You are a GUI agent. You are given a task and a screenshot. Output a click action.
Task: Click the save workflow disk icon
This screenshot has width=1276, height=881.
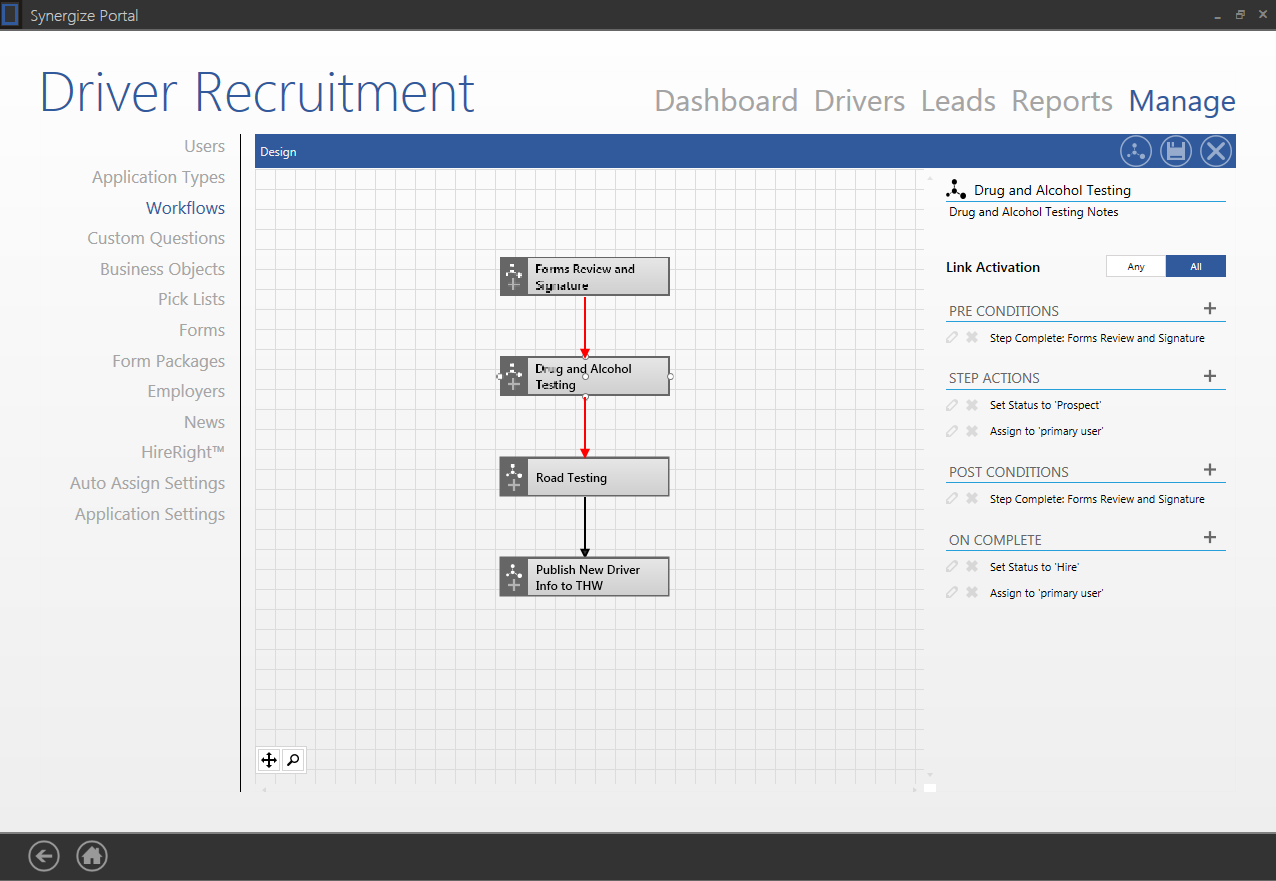click(1176, 152)
